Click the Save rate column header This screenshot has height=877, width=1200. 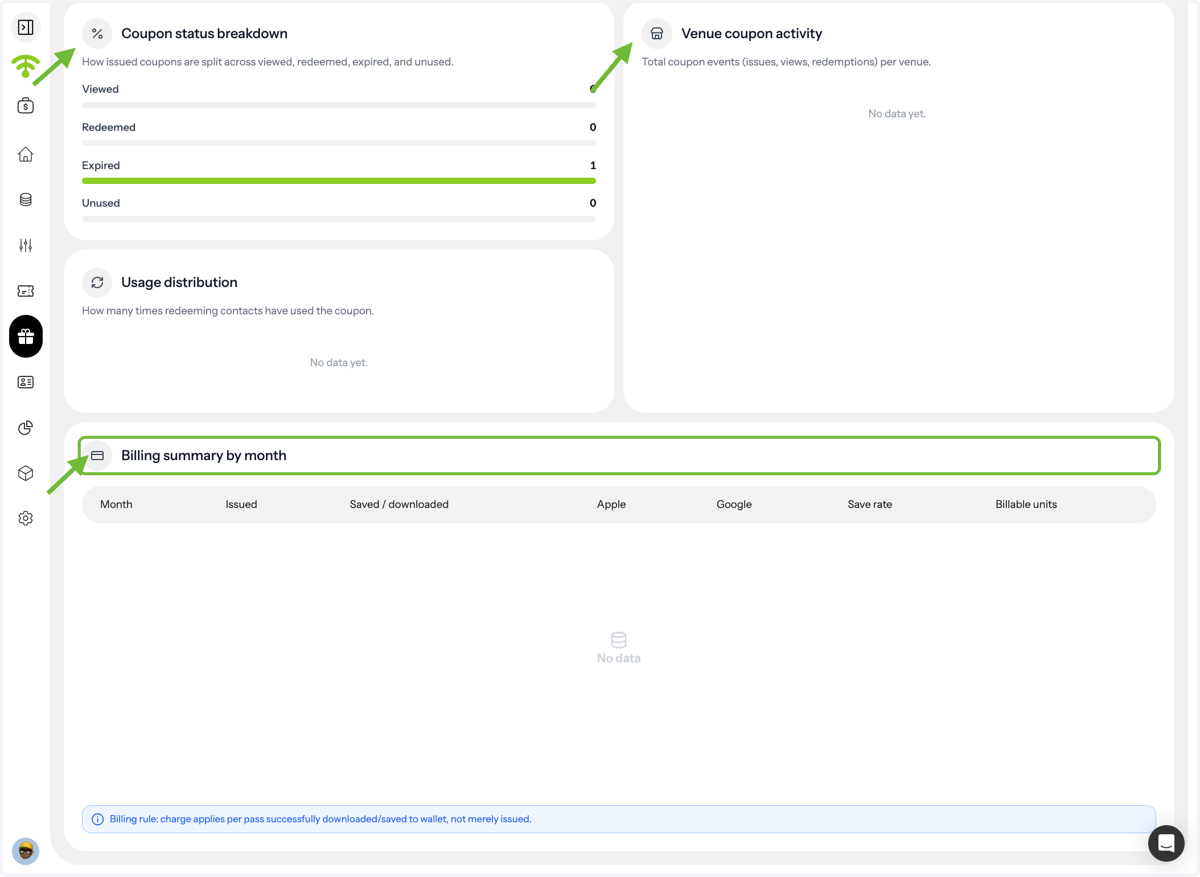click(x=870, y=504)
